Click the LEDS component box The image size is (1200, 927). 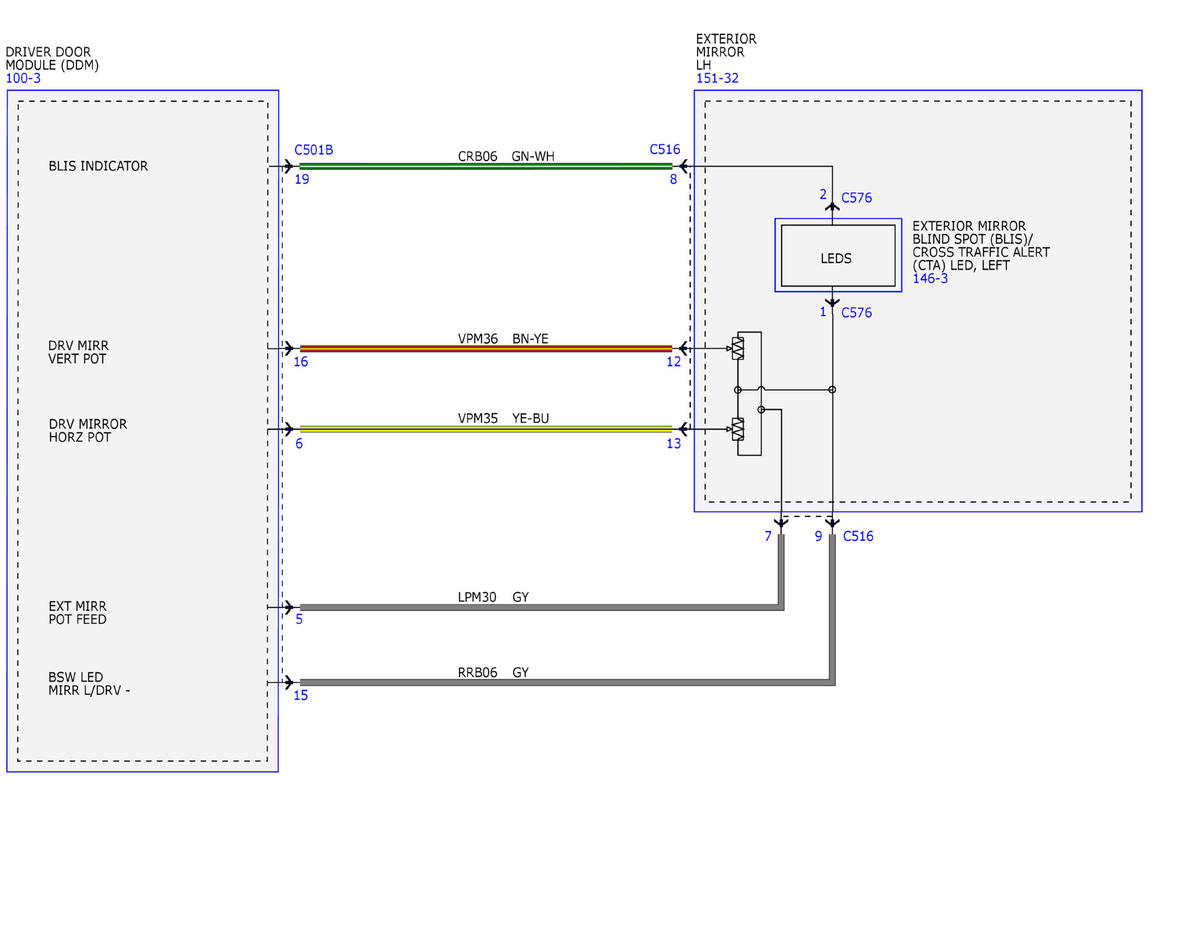(837, 258)
